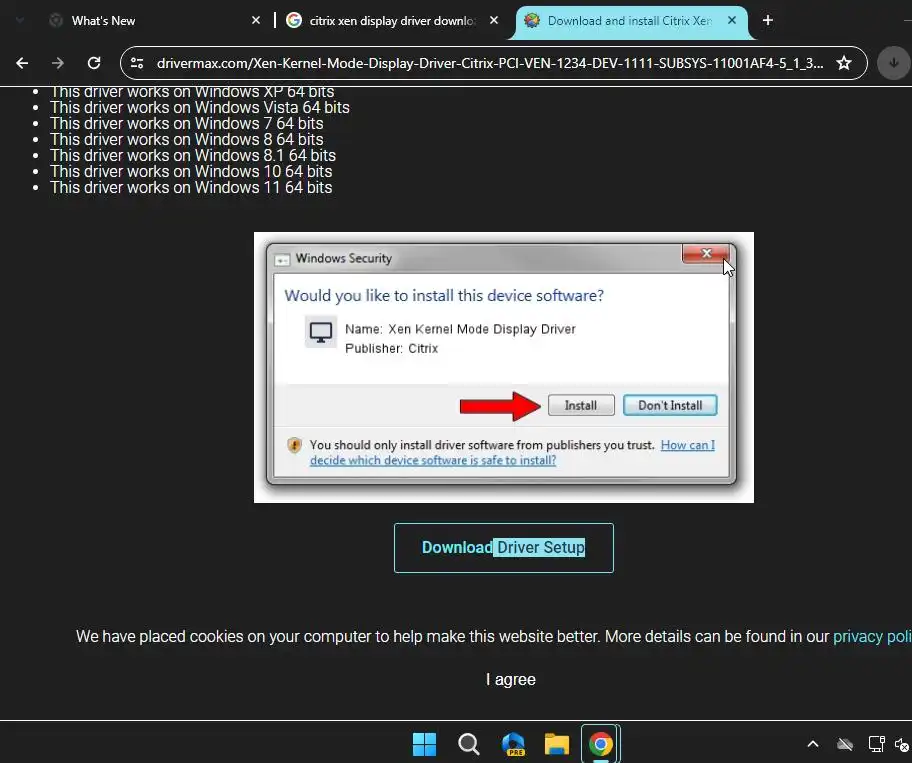Viewport: 912px width, 763px height.
Task: Switch to the What's New tab
Action: tap(154, 20)
